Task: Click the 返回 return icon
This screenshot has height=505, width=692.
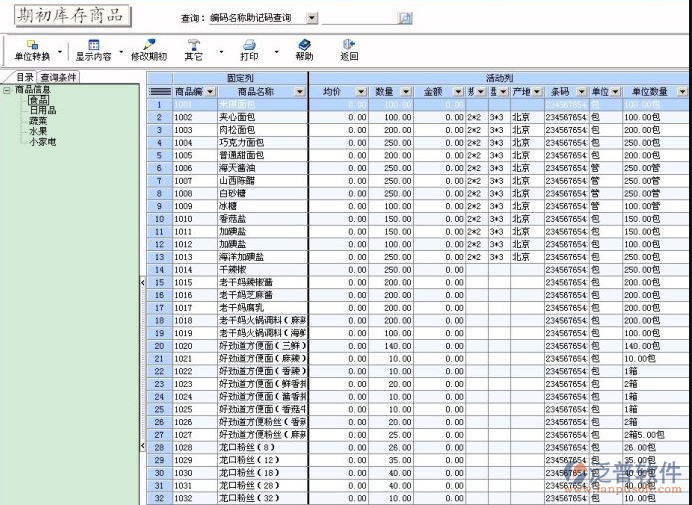Action: click(349, 45)
